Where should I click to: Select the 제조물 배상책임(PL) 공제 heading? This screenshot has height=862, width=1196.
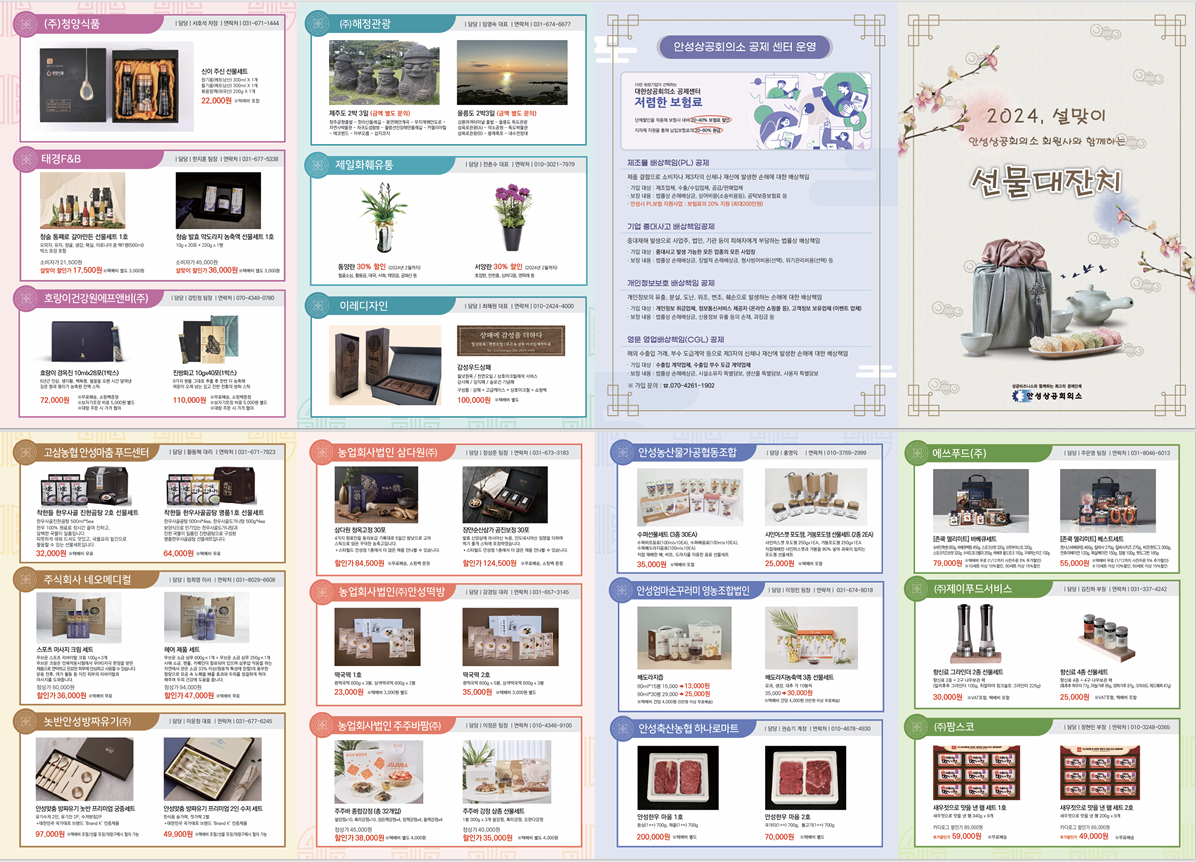pyautogui.click(x=668, y=162)
